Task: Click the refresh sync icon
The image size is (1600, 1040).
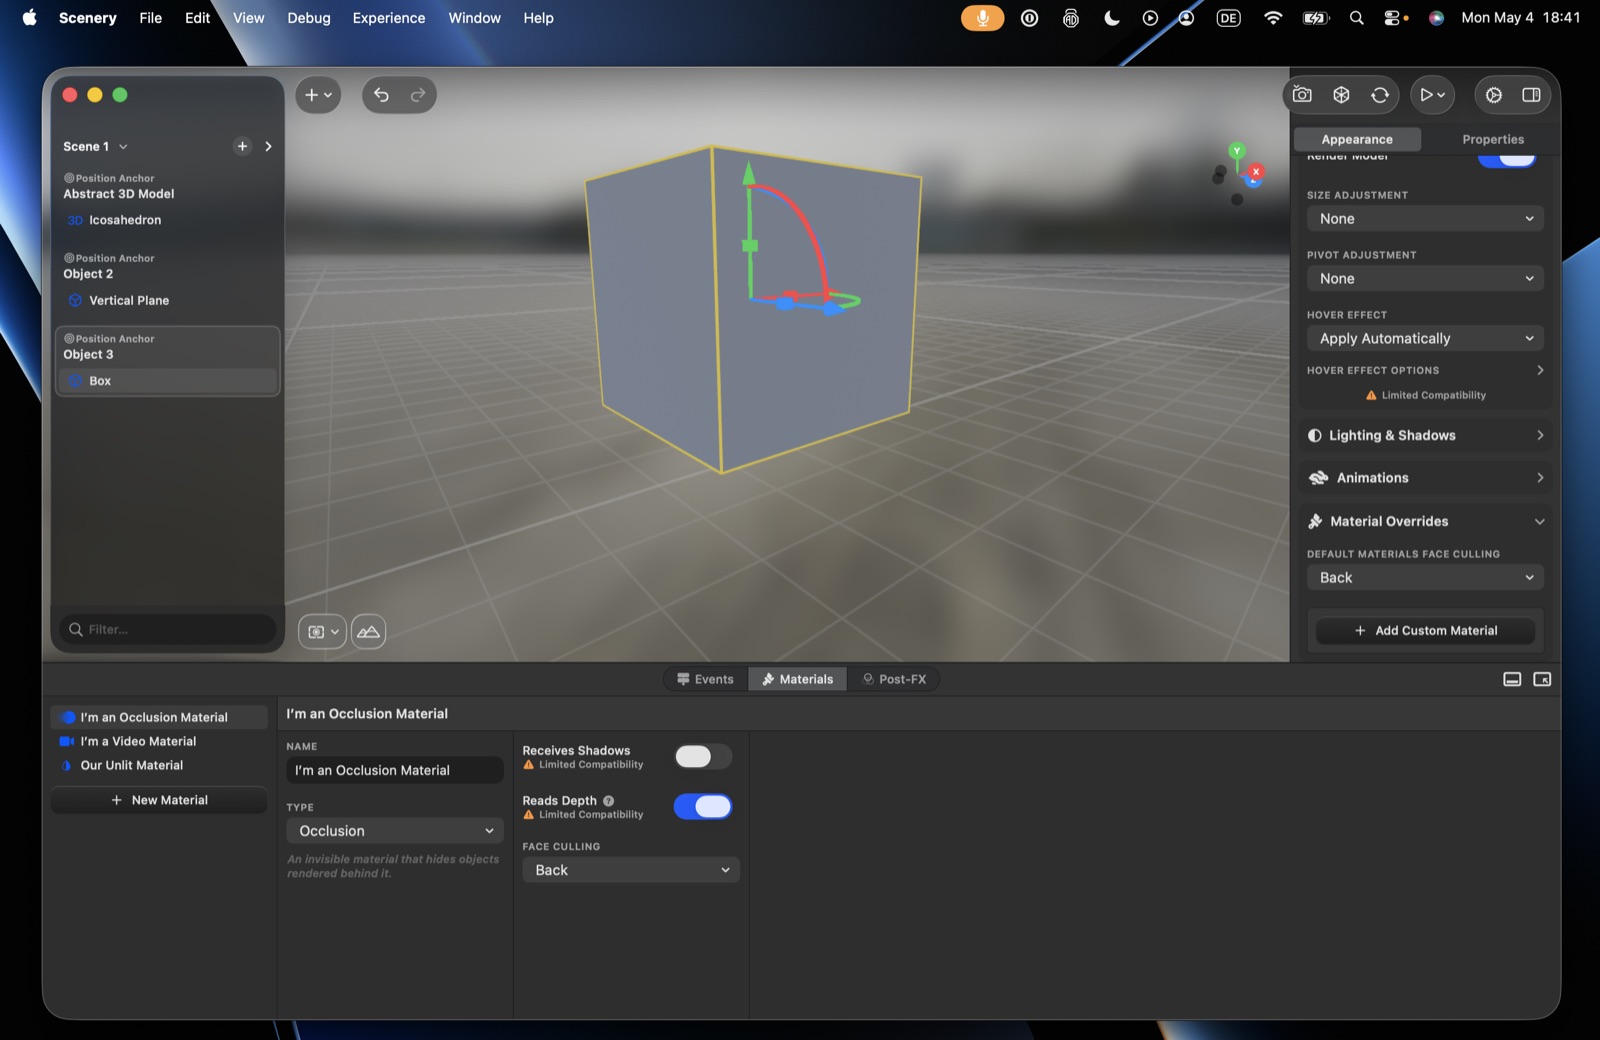Action: [x=1380, y=95]
